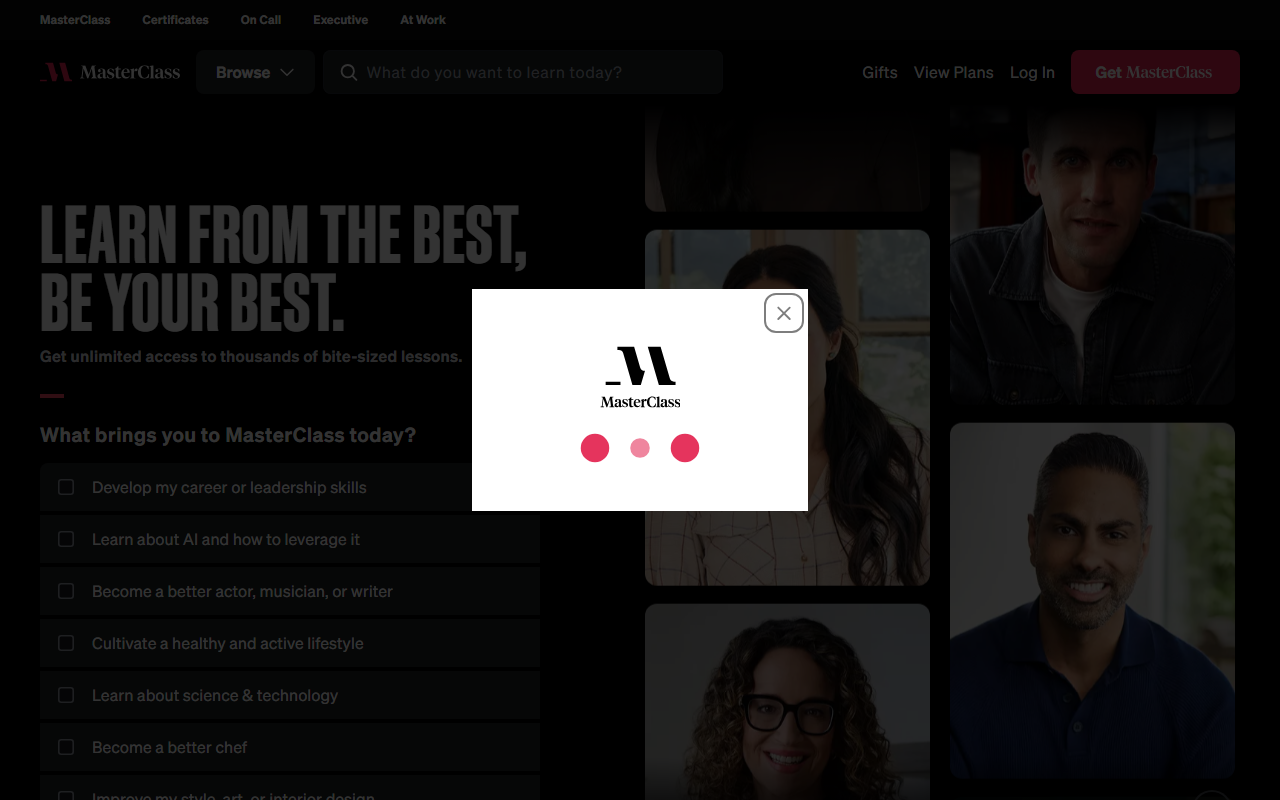This screenshot has height=800, width=1280.
Task: Click the thumbnail of woman with curly hair and glasses
Action: pos(787,701)
